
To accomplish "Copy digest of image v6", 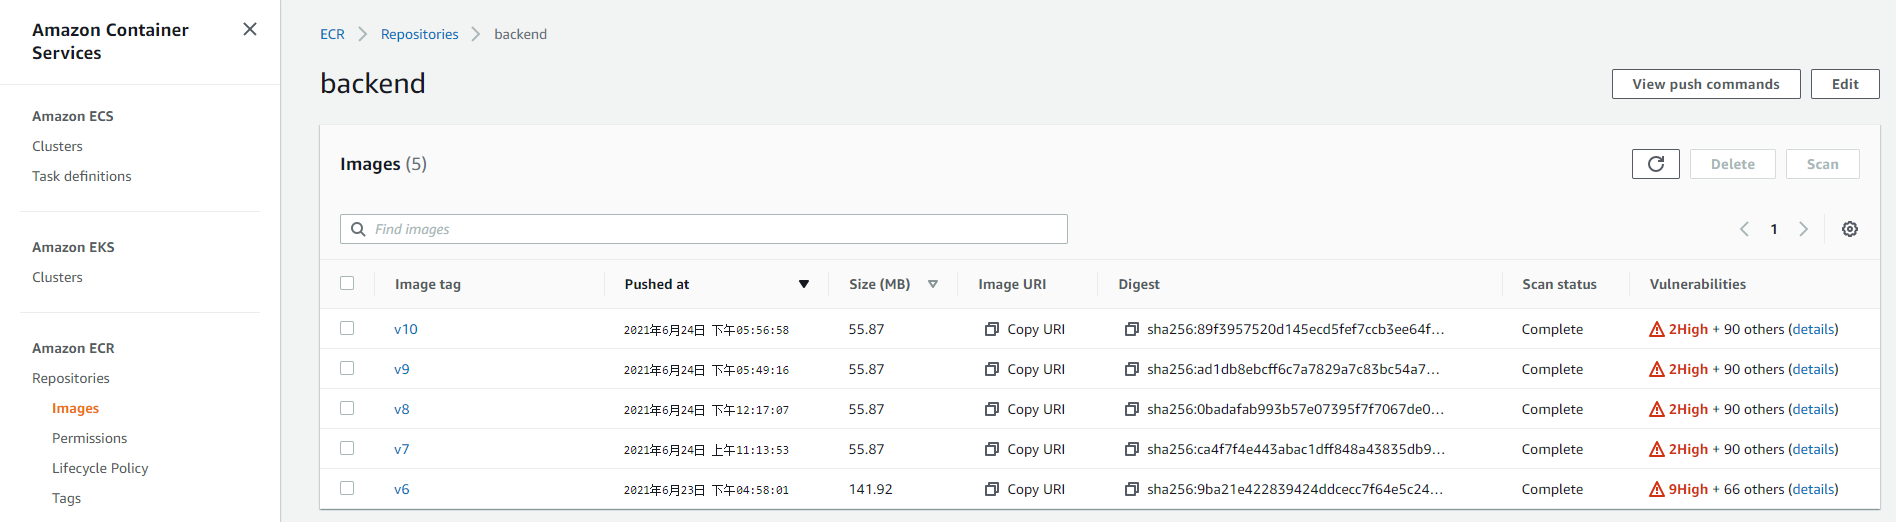I will click(1131, 489).
